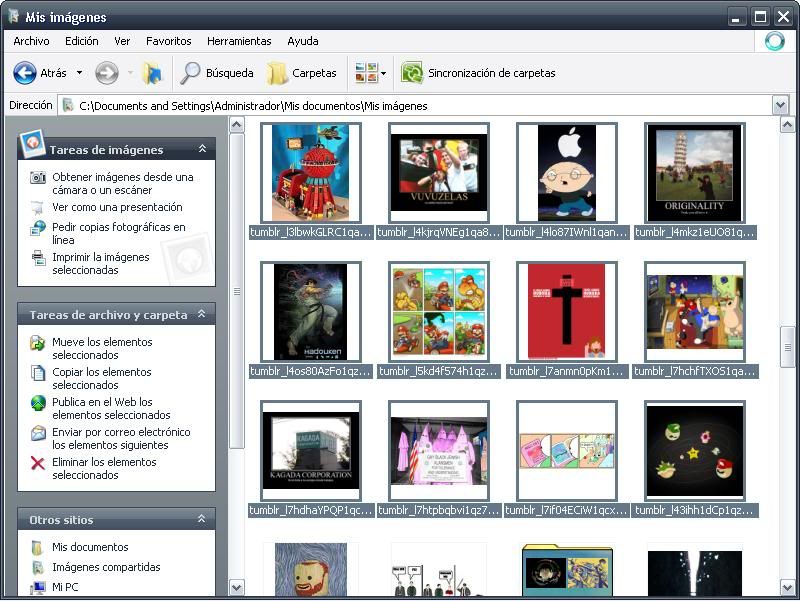
Task: Expand the Dirección address bar dropdown
Action: tap(780, 105)
